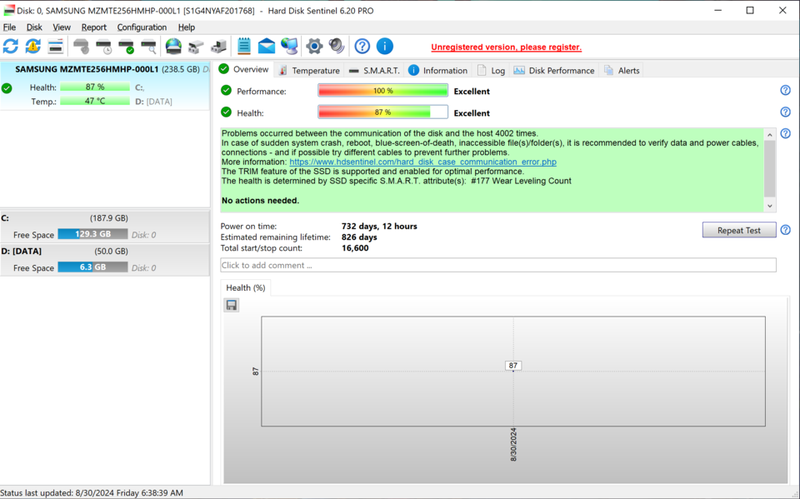Click the help question mark toolbar icon
This screenshot has width=800, height=499.
tap(362, 46)
